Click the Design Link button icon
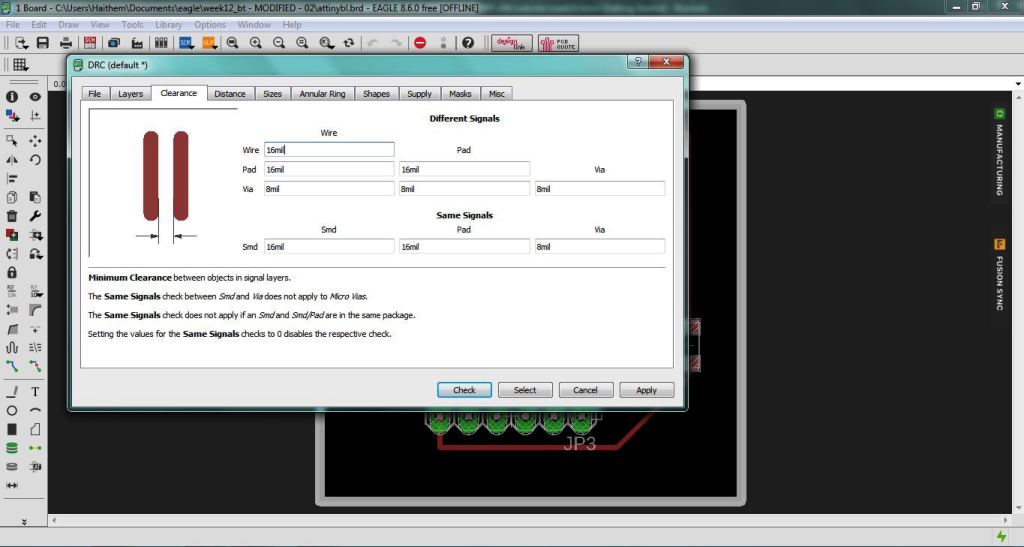 coord(511,43)
